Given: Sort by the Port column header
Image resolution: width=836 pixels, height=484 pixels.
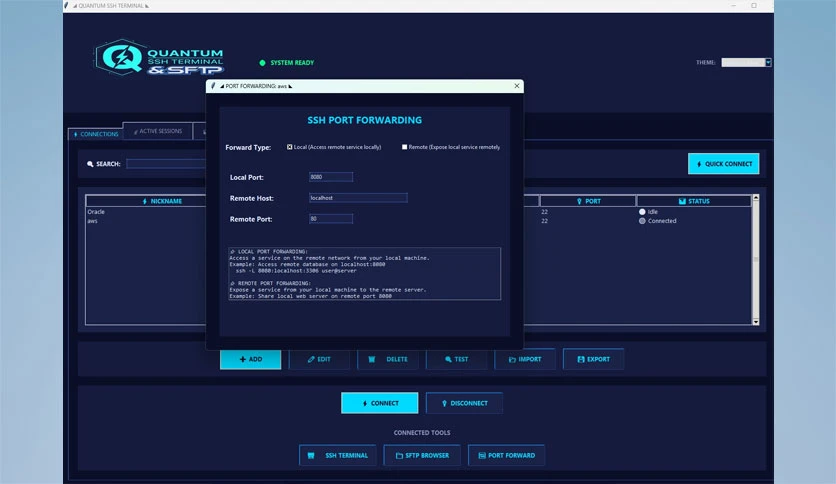Looking at the screenshot, I should 588,201.
